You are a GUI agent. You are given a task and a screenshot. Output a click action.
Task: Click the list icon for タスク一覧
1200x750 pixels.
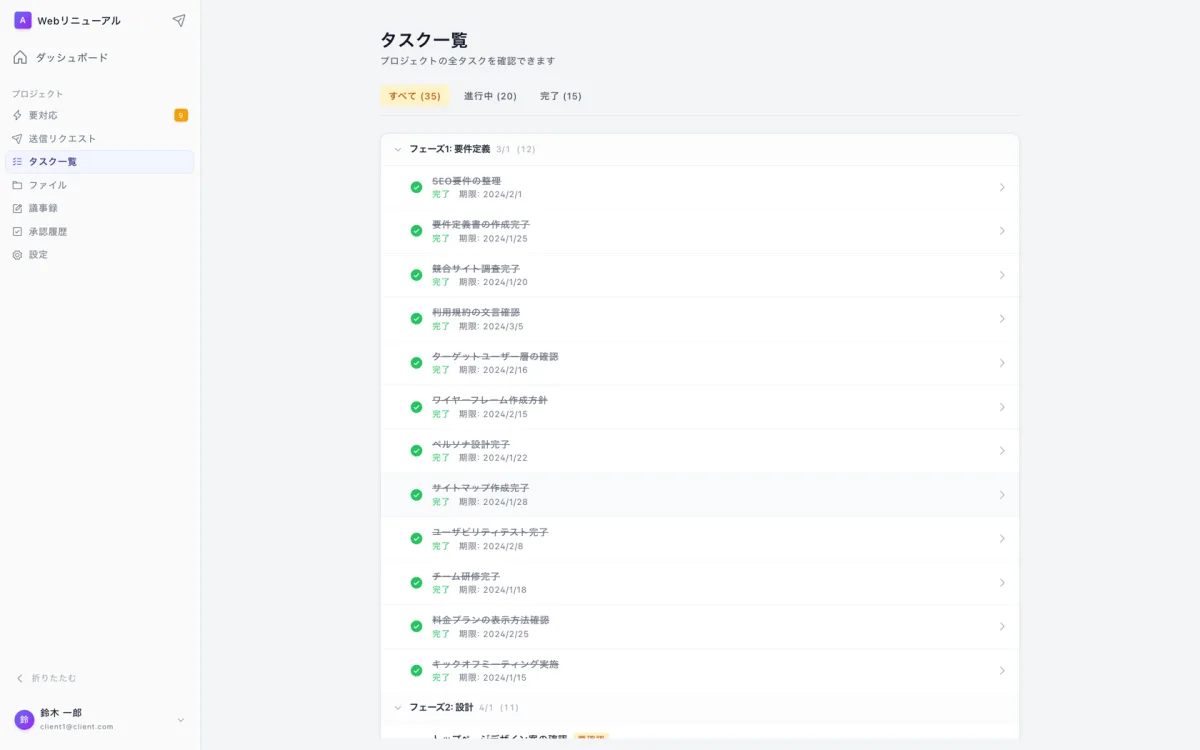[17, 161]
